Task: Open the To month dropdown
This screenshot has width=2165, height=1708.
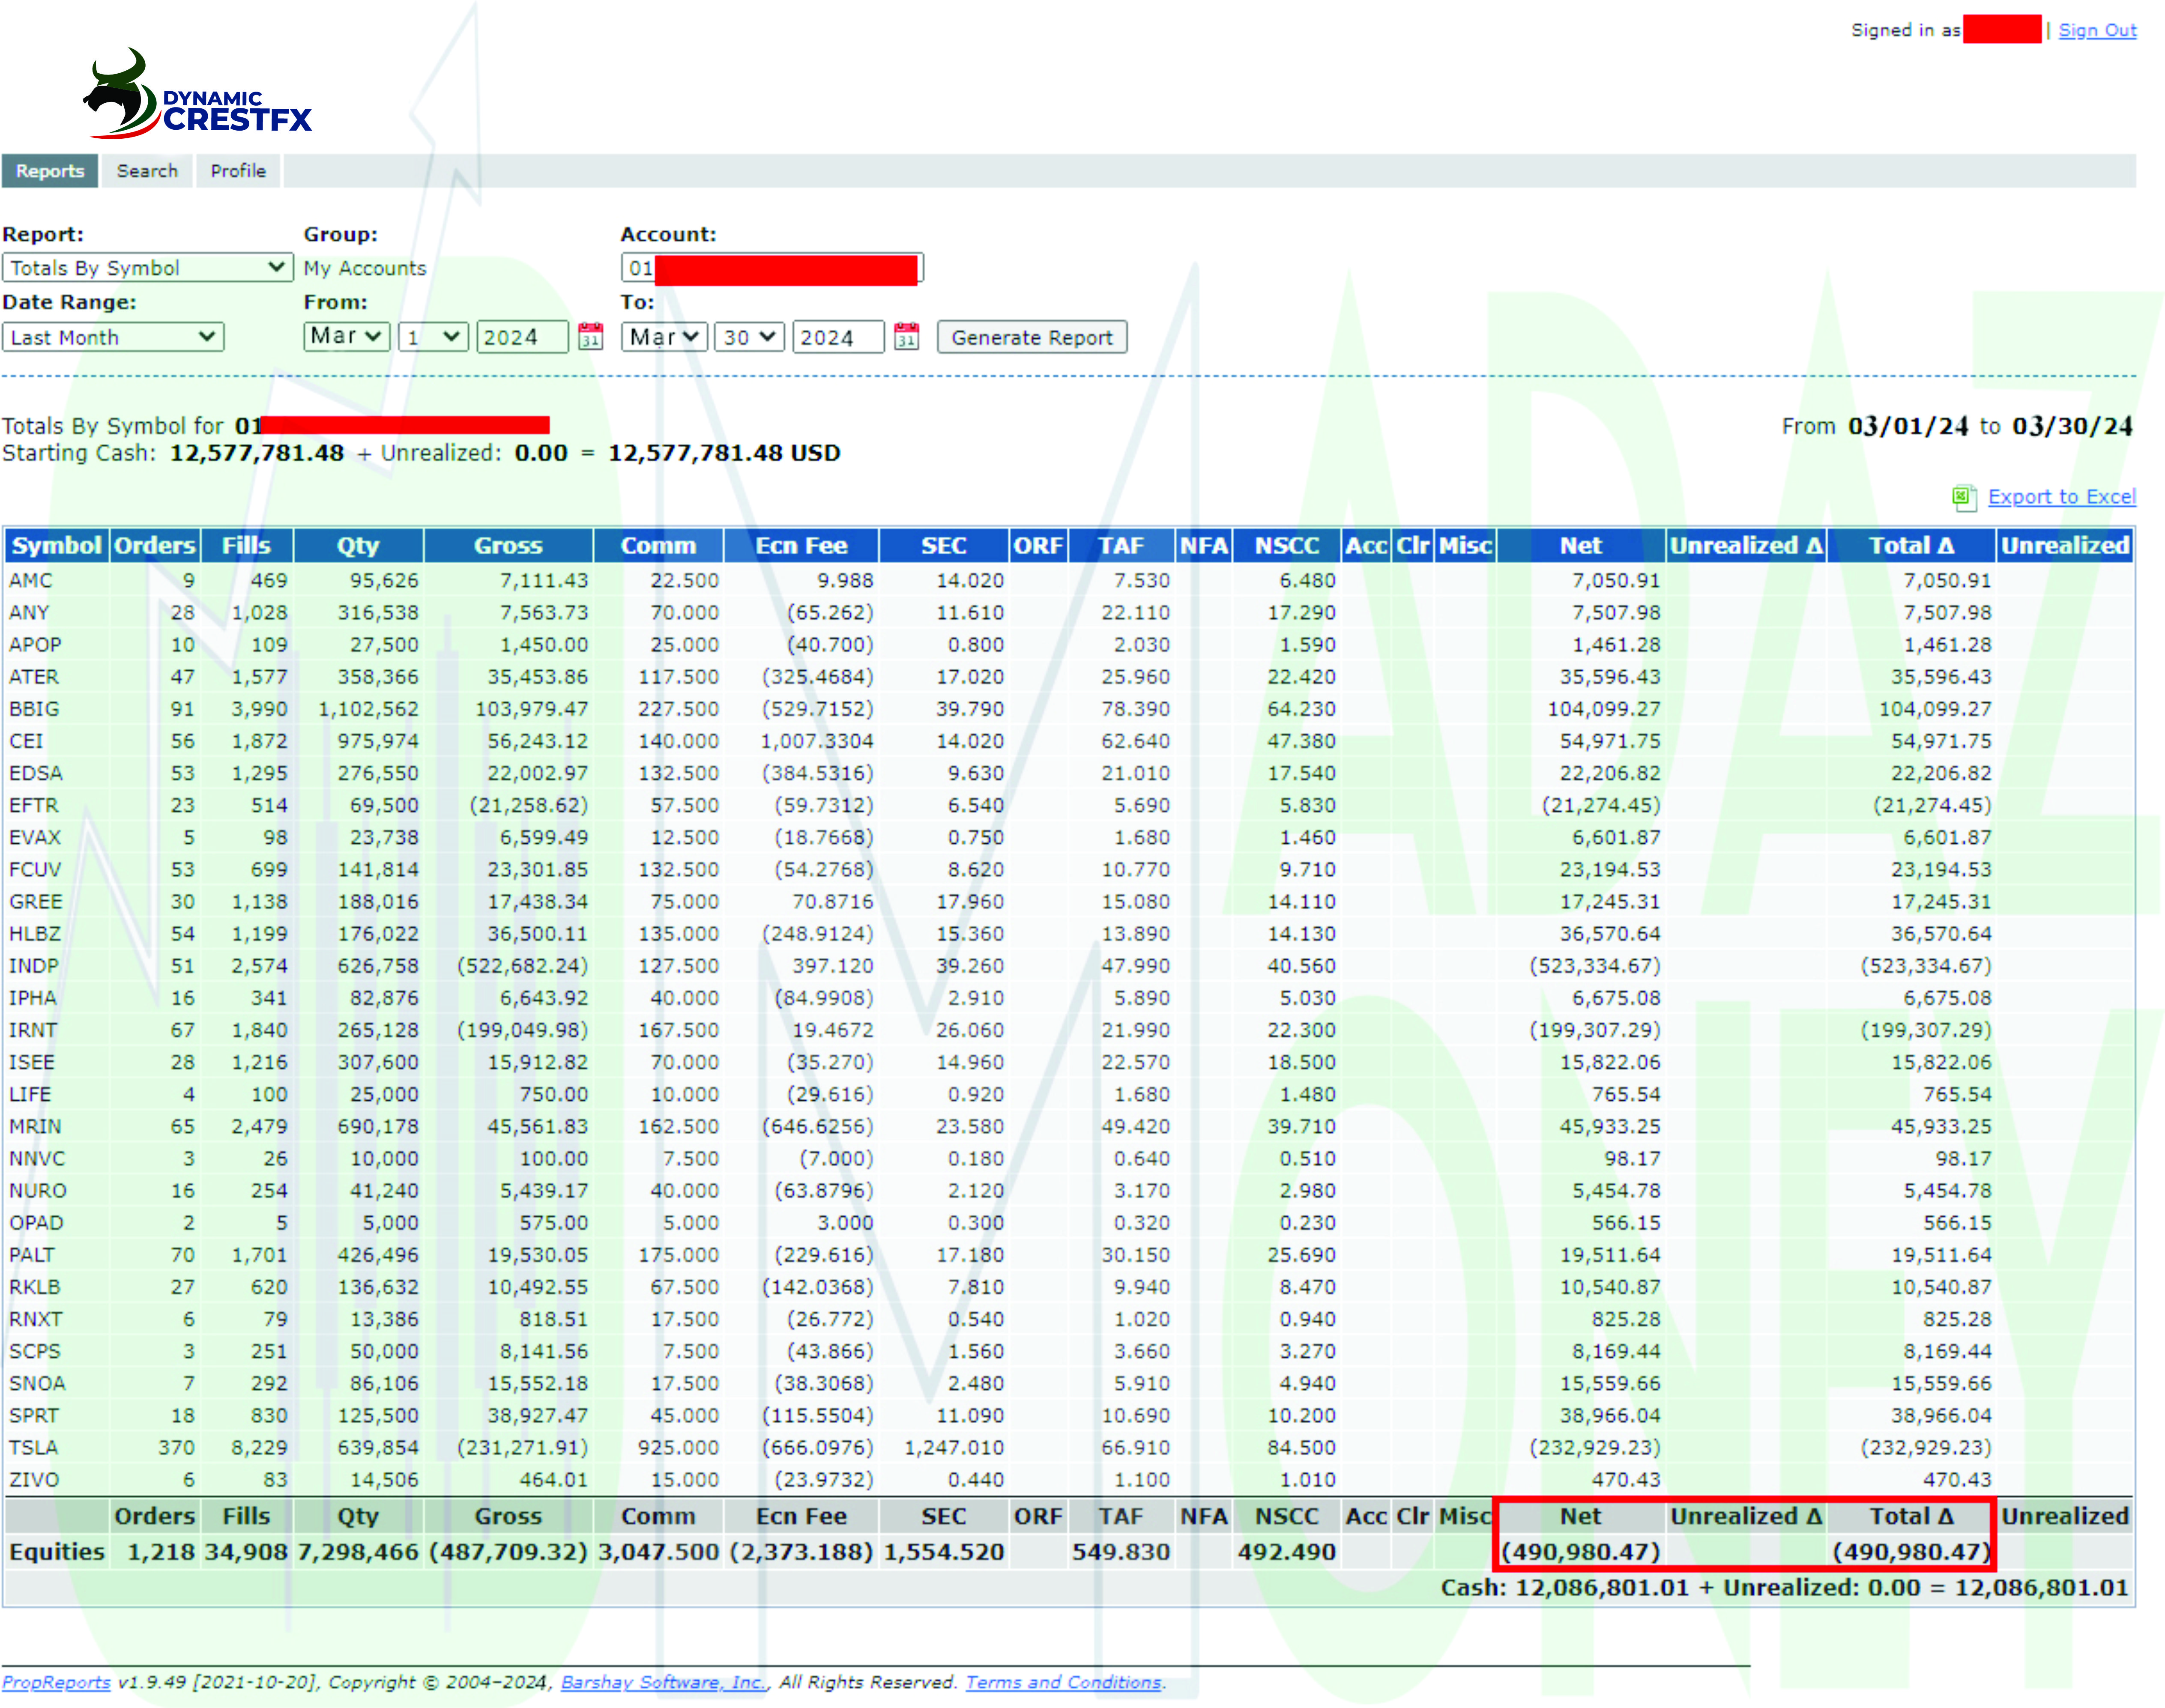Action: tap(664, 337)
